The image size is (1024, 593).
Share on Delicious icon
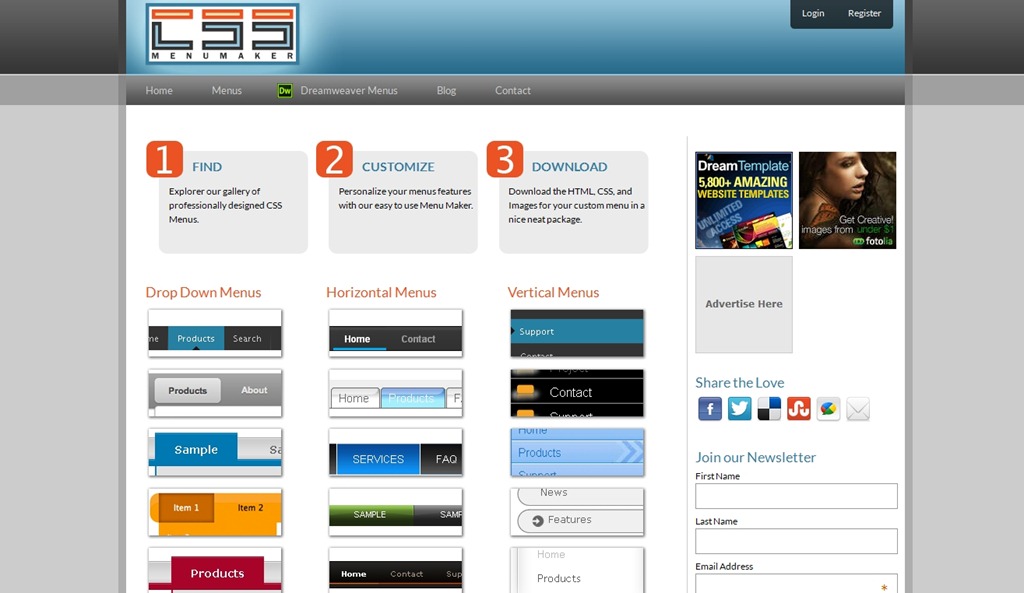point(769,409)
